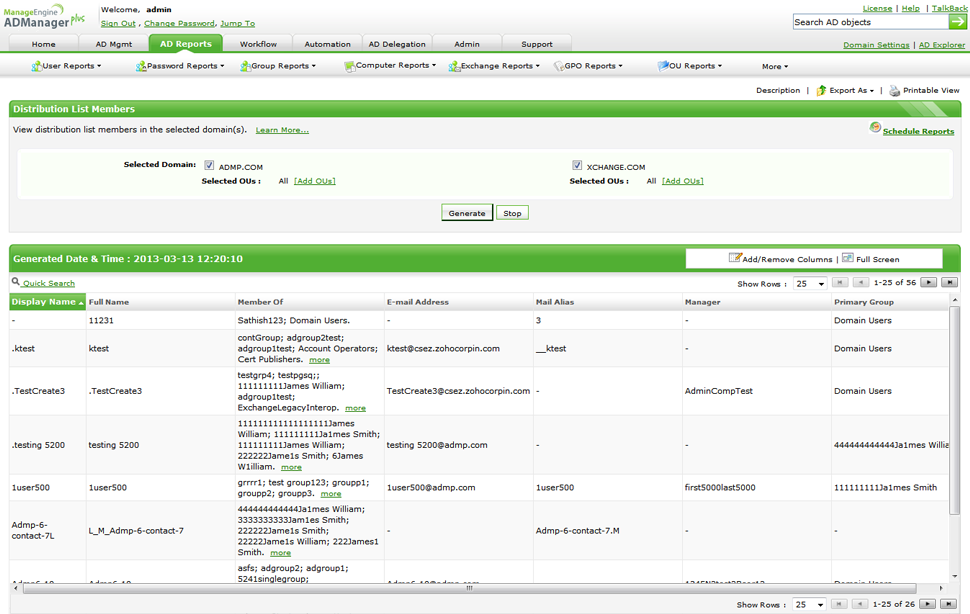970x614 pixels.
Task: Expand the Exchange Reports menu
Action: pyautogui.click(x=494, y=66)
